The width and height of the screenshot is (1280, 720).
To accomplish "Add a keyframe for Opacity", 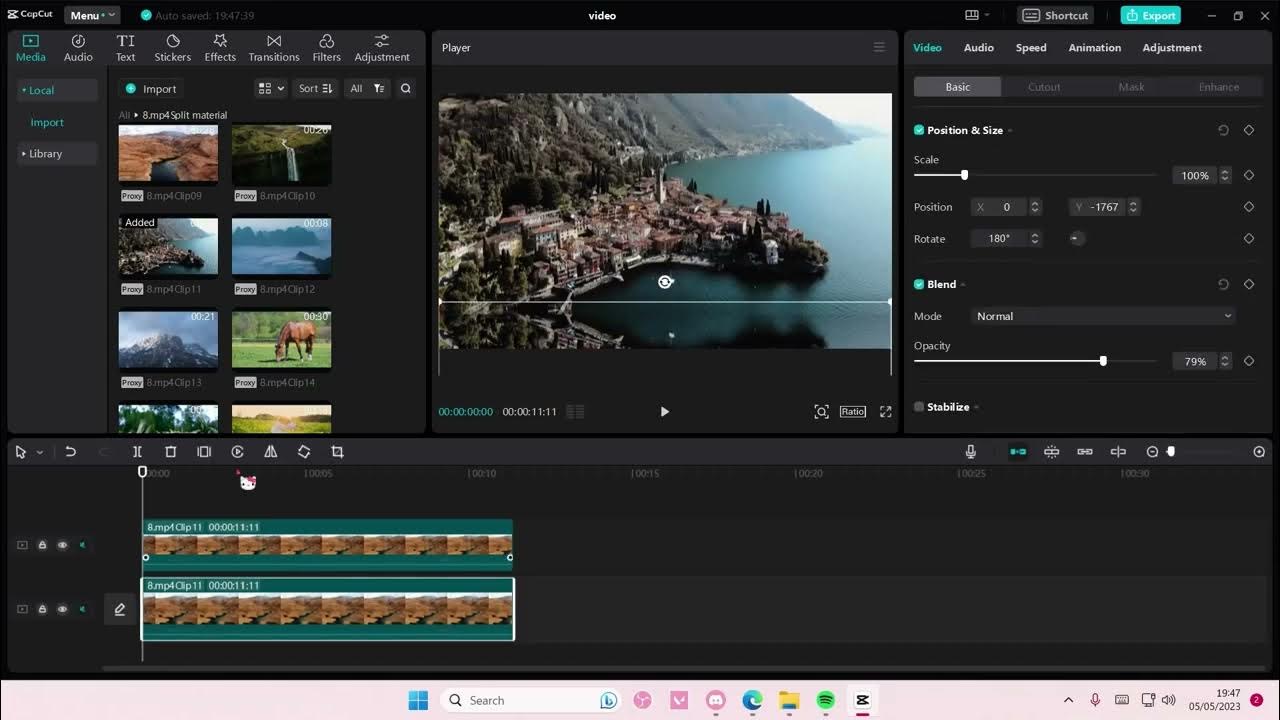I will pos(1249,361).
